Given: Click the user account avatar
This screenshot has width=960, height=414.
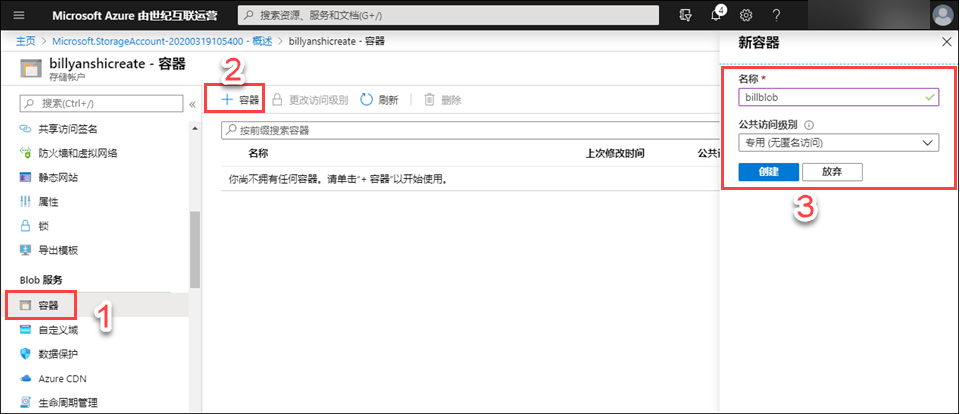Looking at the screenshot, I should pos(943,15).
